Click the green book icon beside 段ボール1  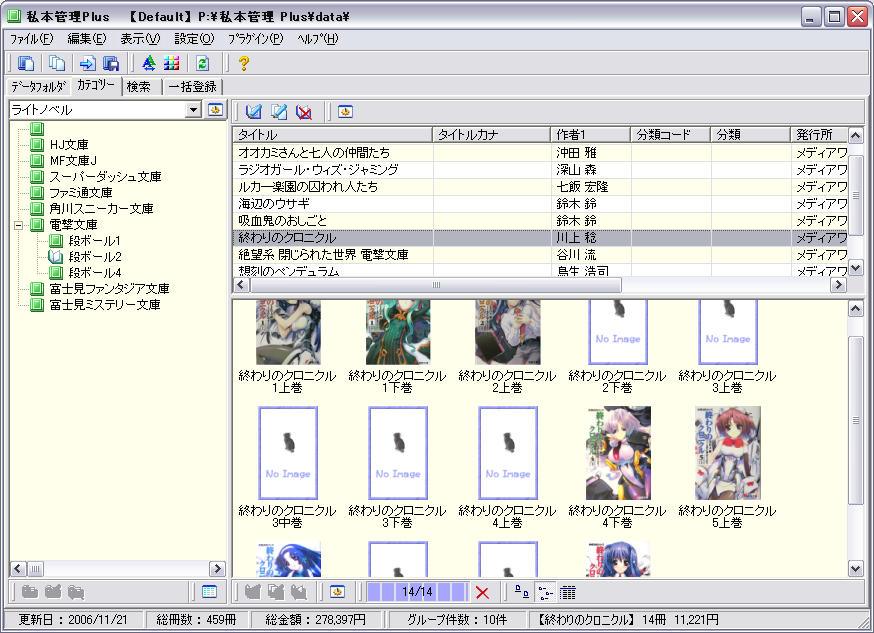56,241
